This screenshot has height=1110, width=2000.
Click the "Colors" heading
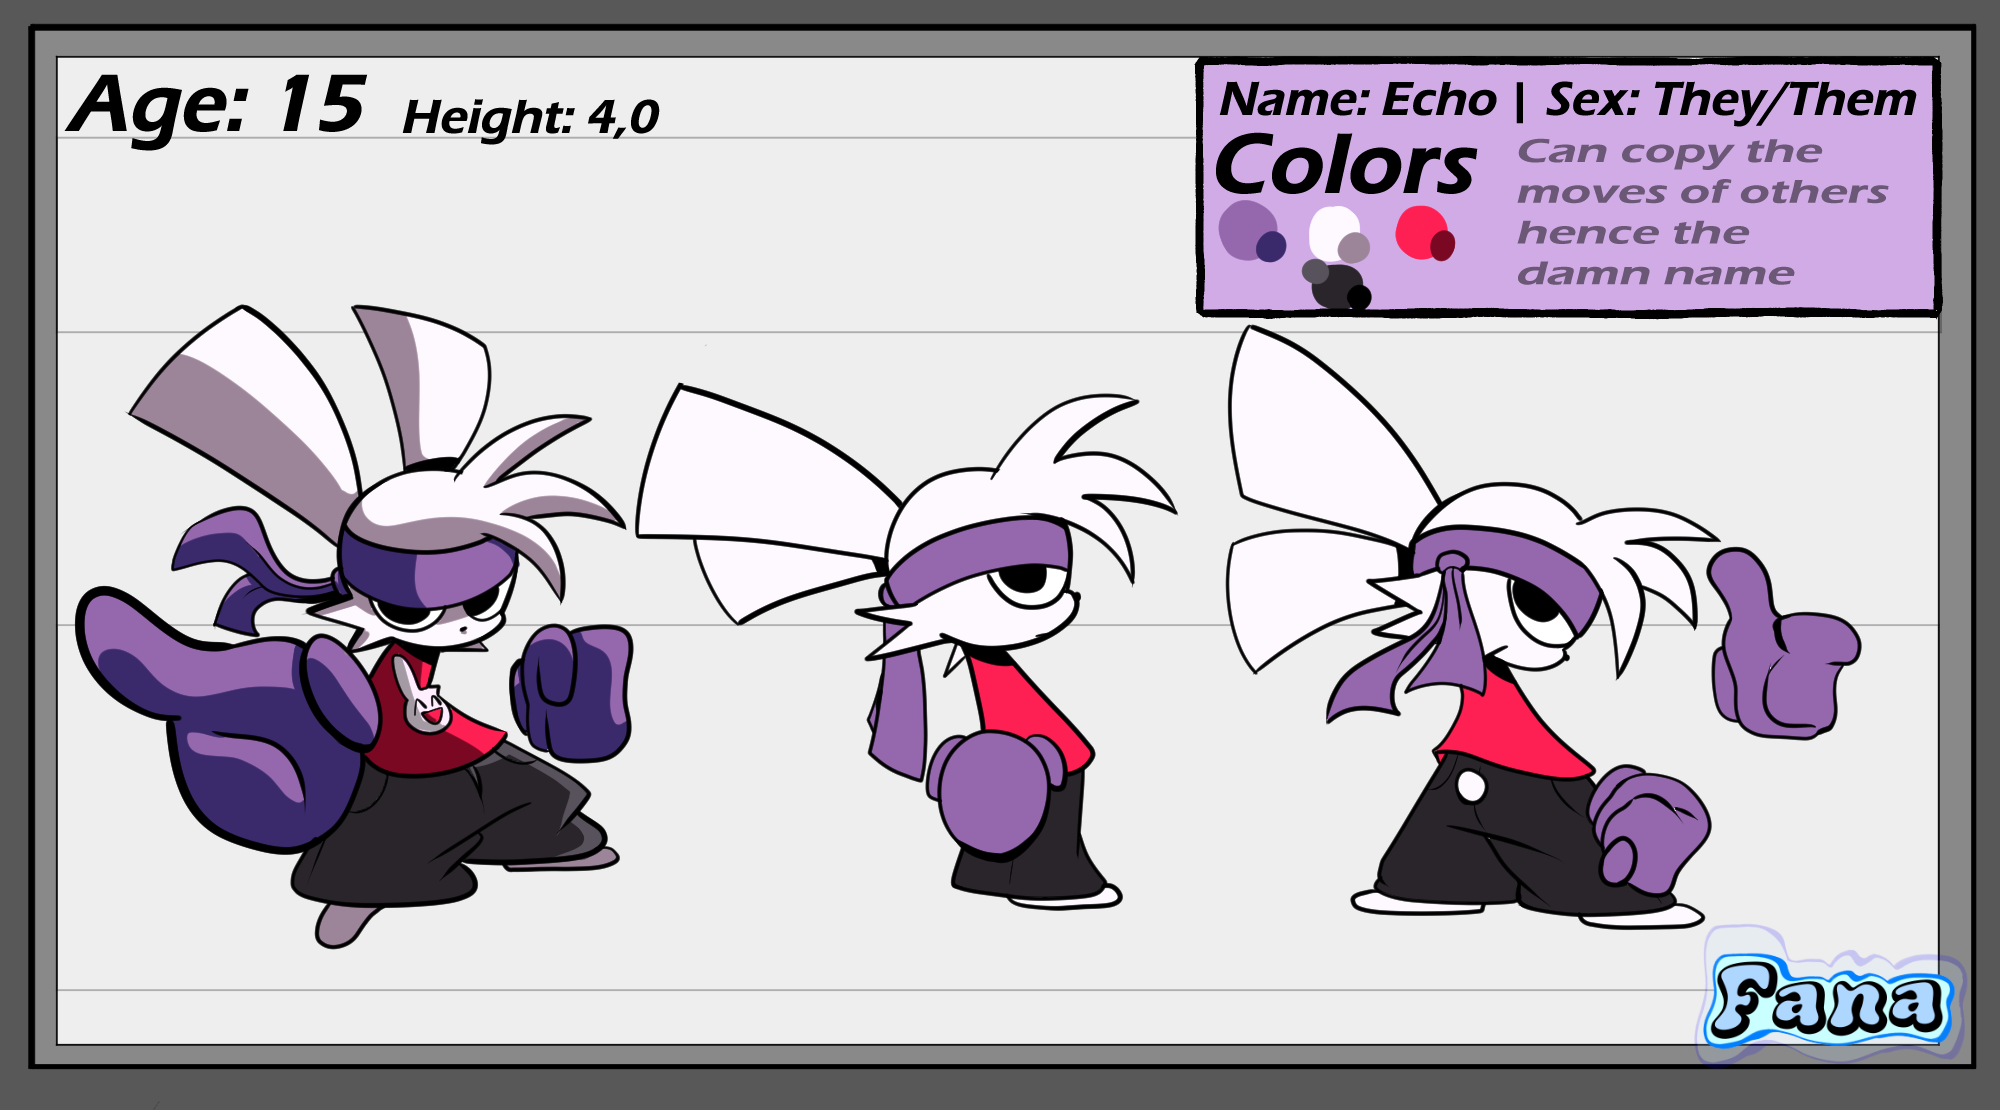pos(1345,165)
